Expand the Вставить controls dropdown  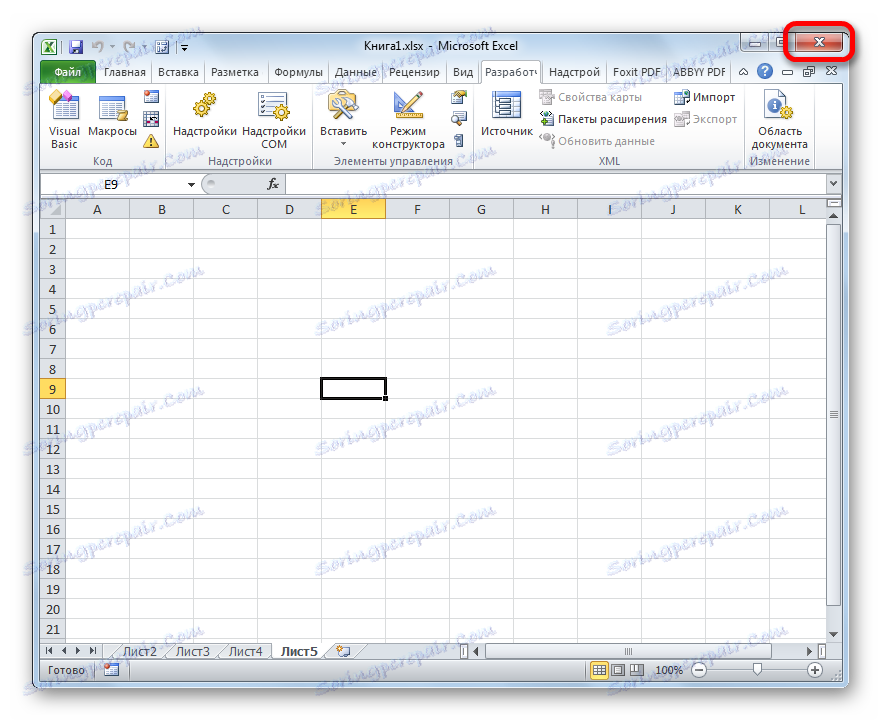click(343, 144)
